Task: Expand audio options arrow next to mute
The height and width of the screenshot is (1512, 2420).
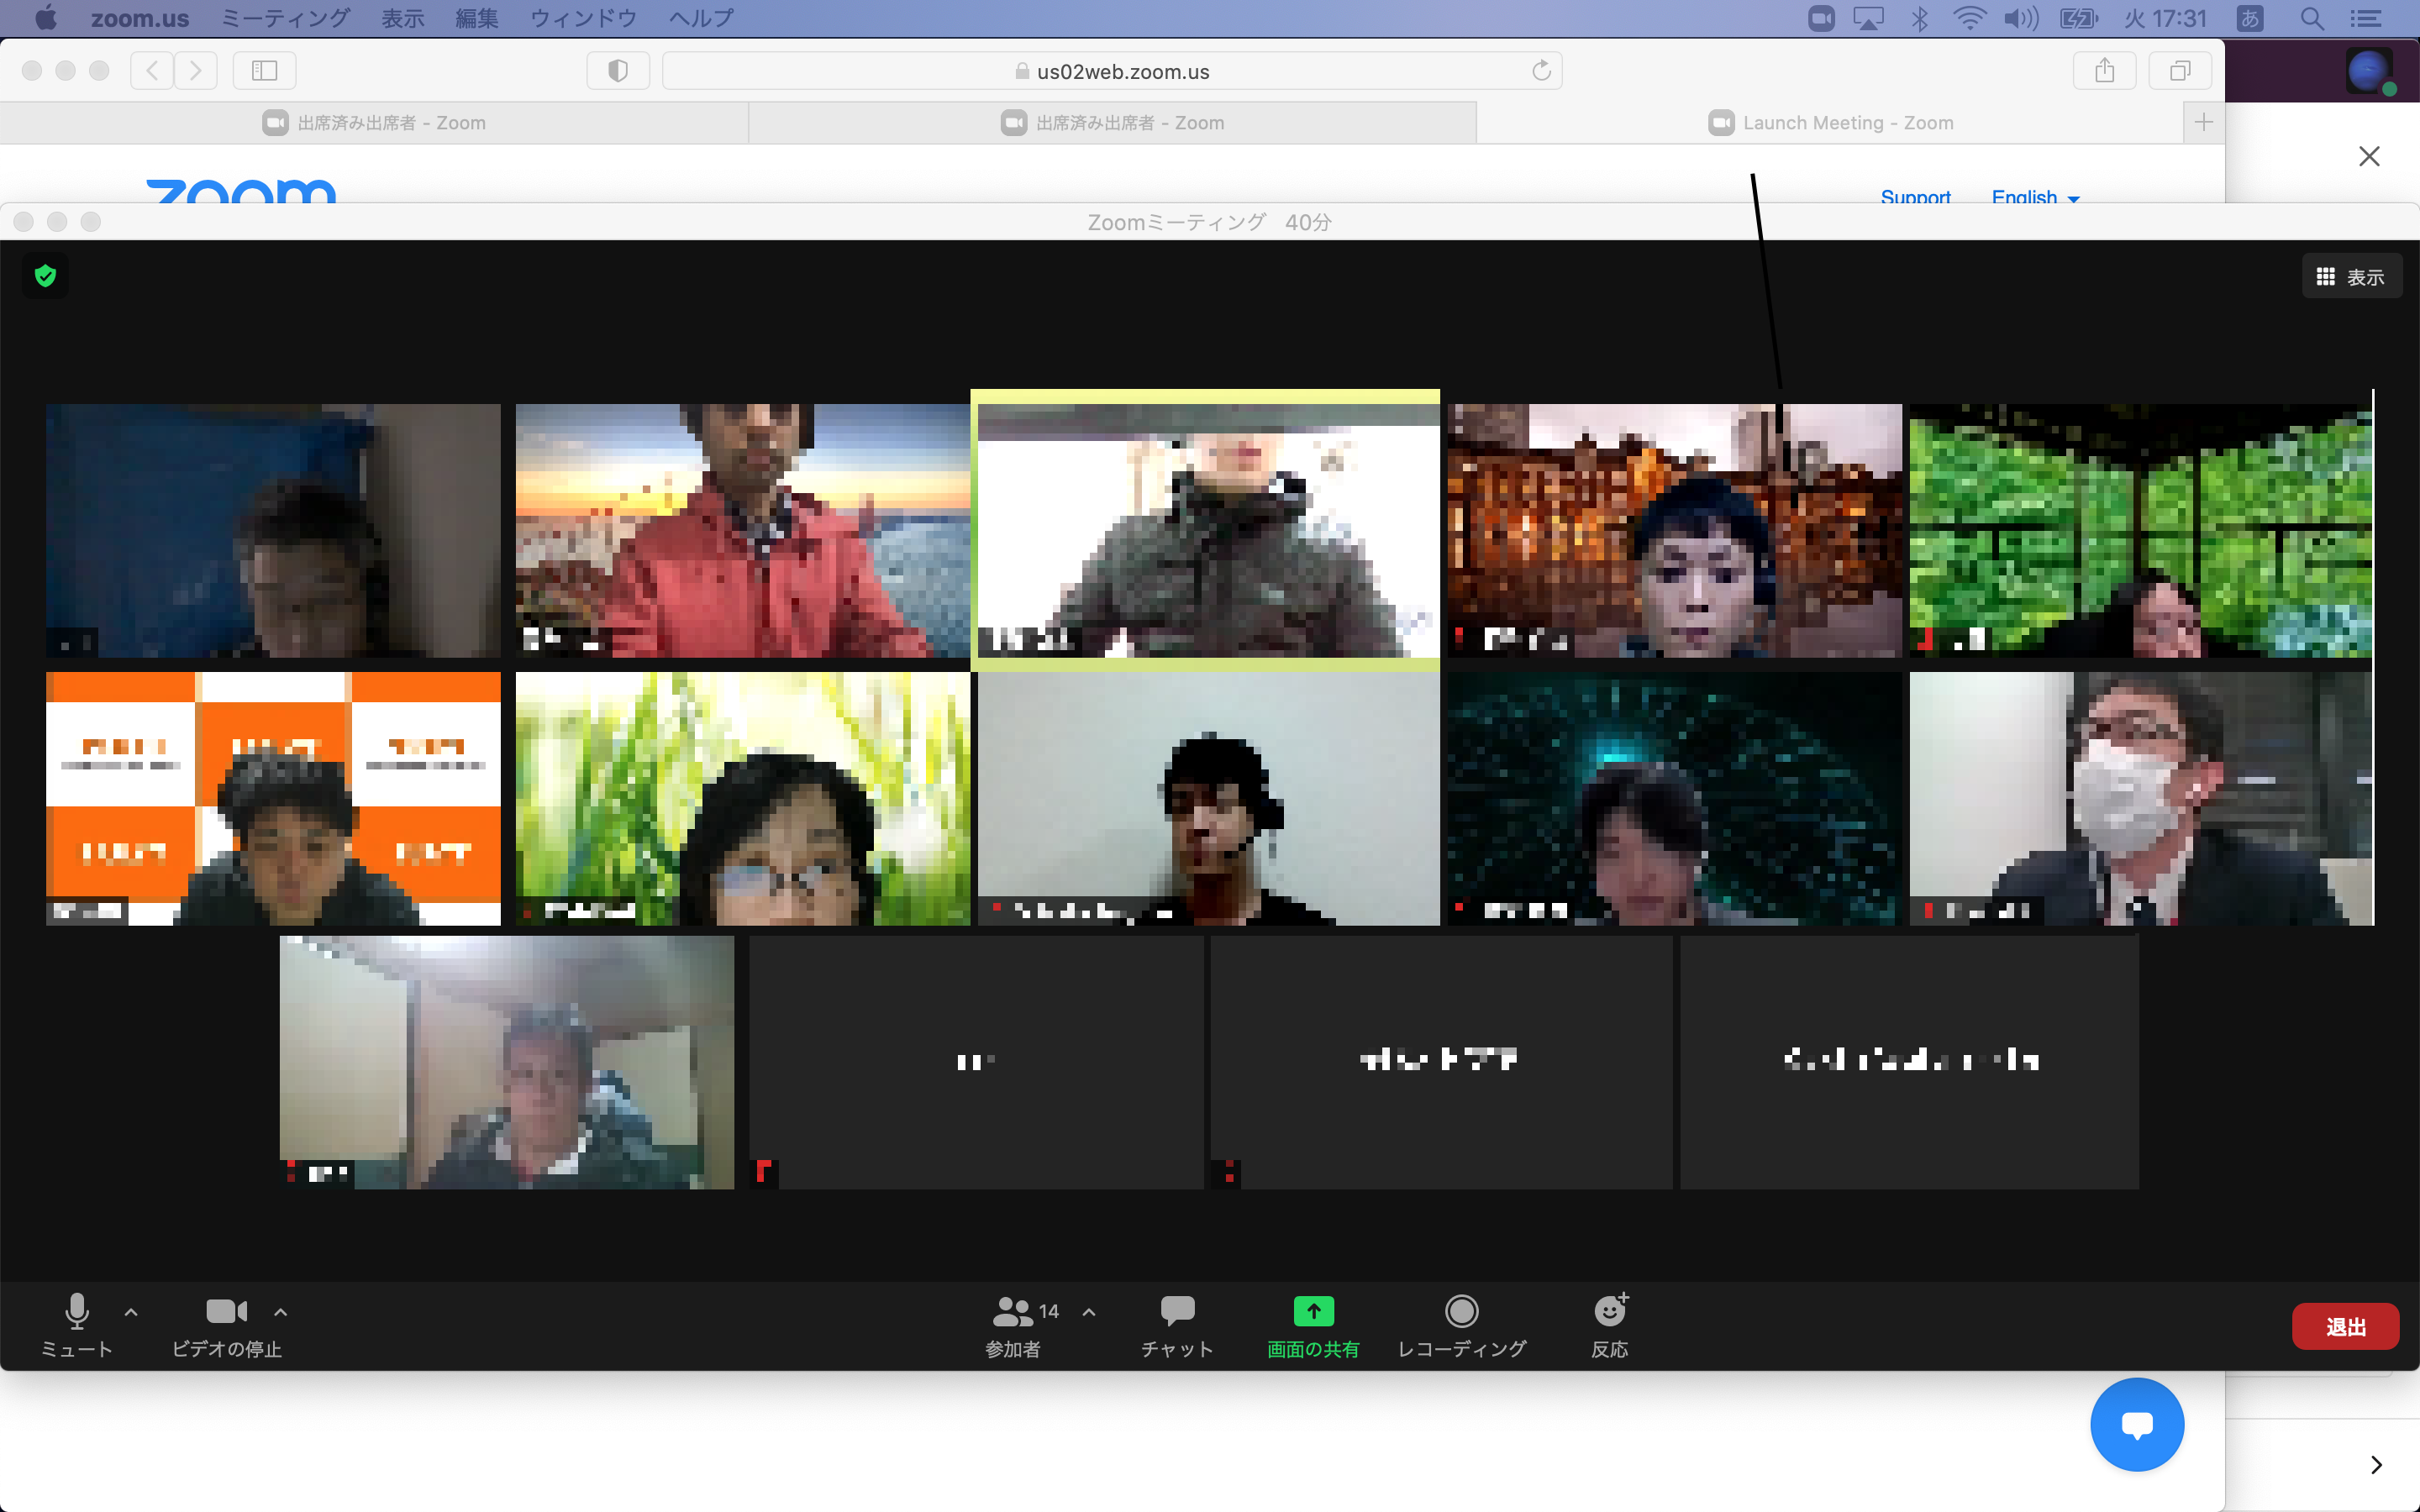Action: [131, 1312]
